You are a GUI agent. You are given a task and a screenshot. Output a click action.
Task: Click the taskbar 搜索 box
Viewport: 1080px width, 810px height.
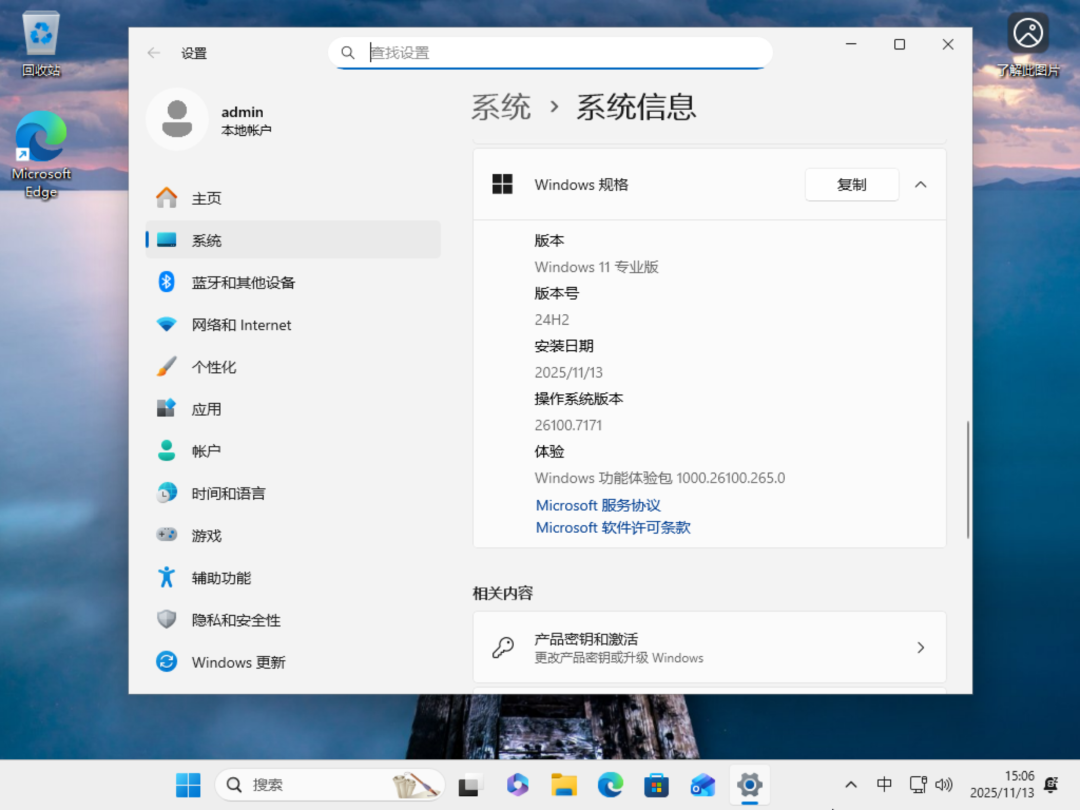329,785
